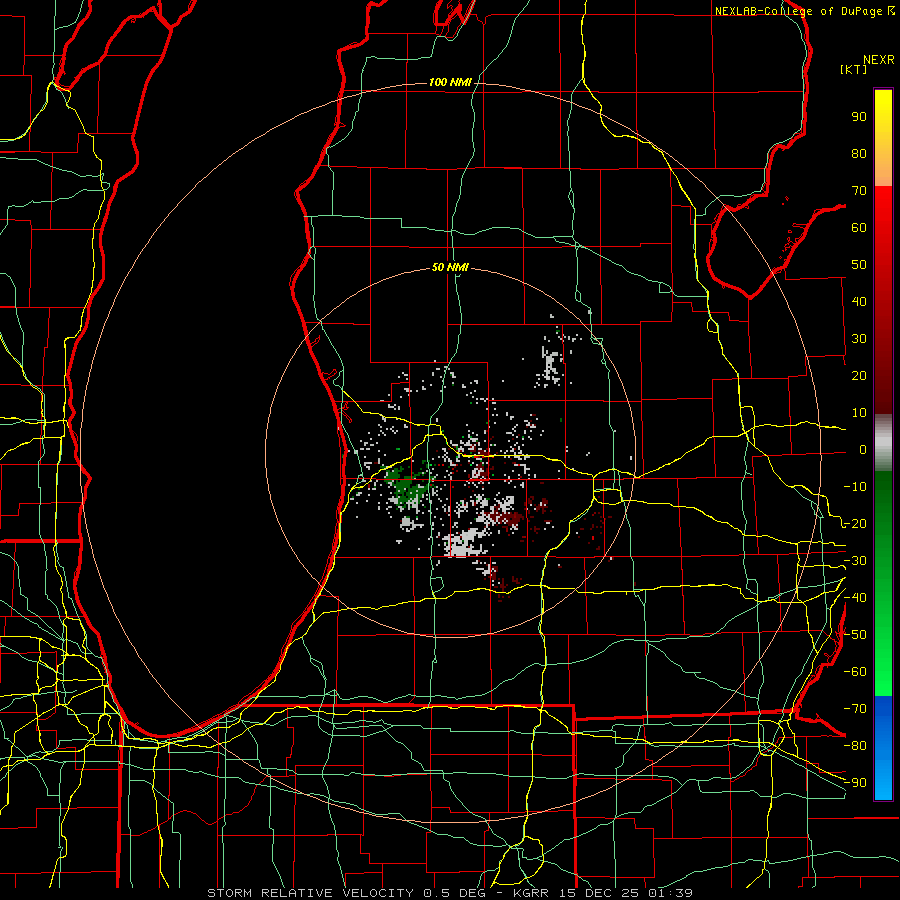Click the dark red outbound velocity patch on the radar
This screenshot has height=900, width=900.
tap(511, 519)
